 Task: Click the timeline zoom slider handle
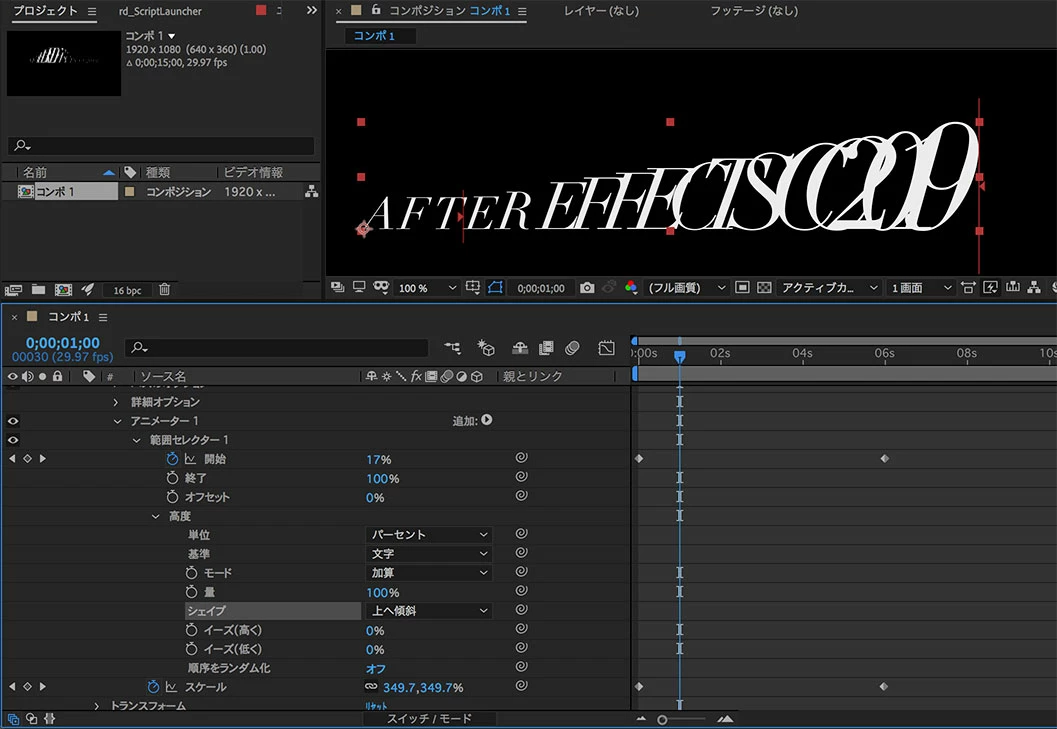coord(662,720)
